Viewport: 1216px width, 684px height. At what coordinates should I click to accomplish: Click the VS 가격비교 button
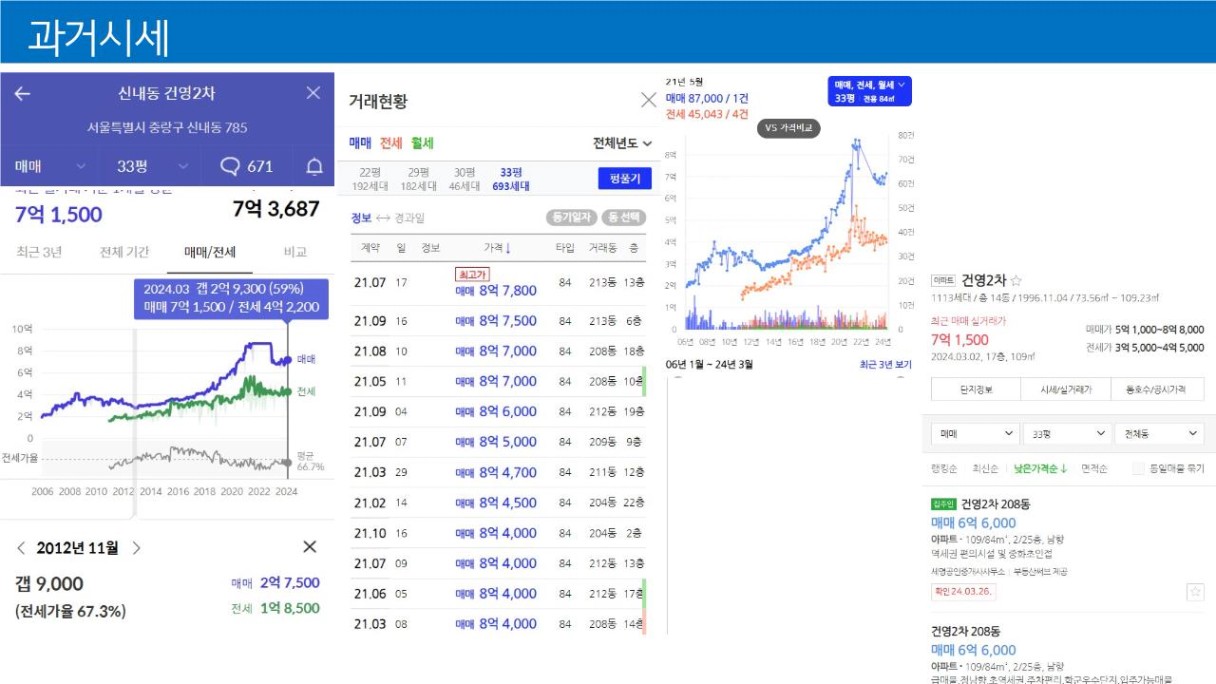(790, 128)
